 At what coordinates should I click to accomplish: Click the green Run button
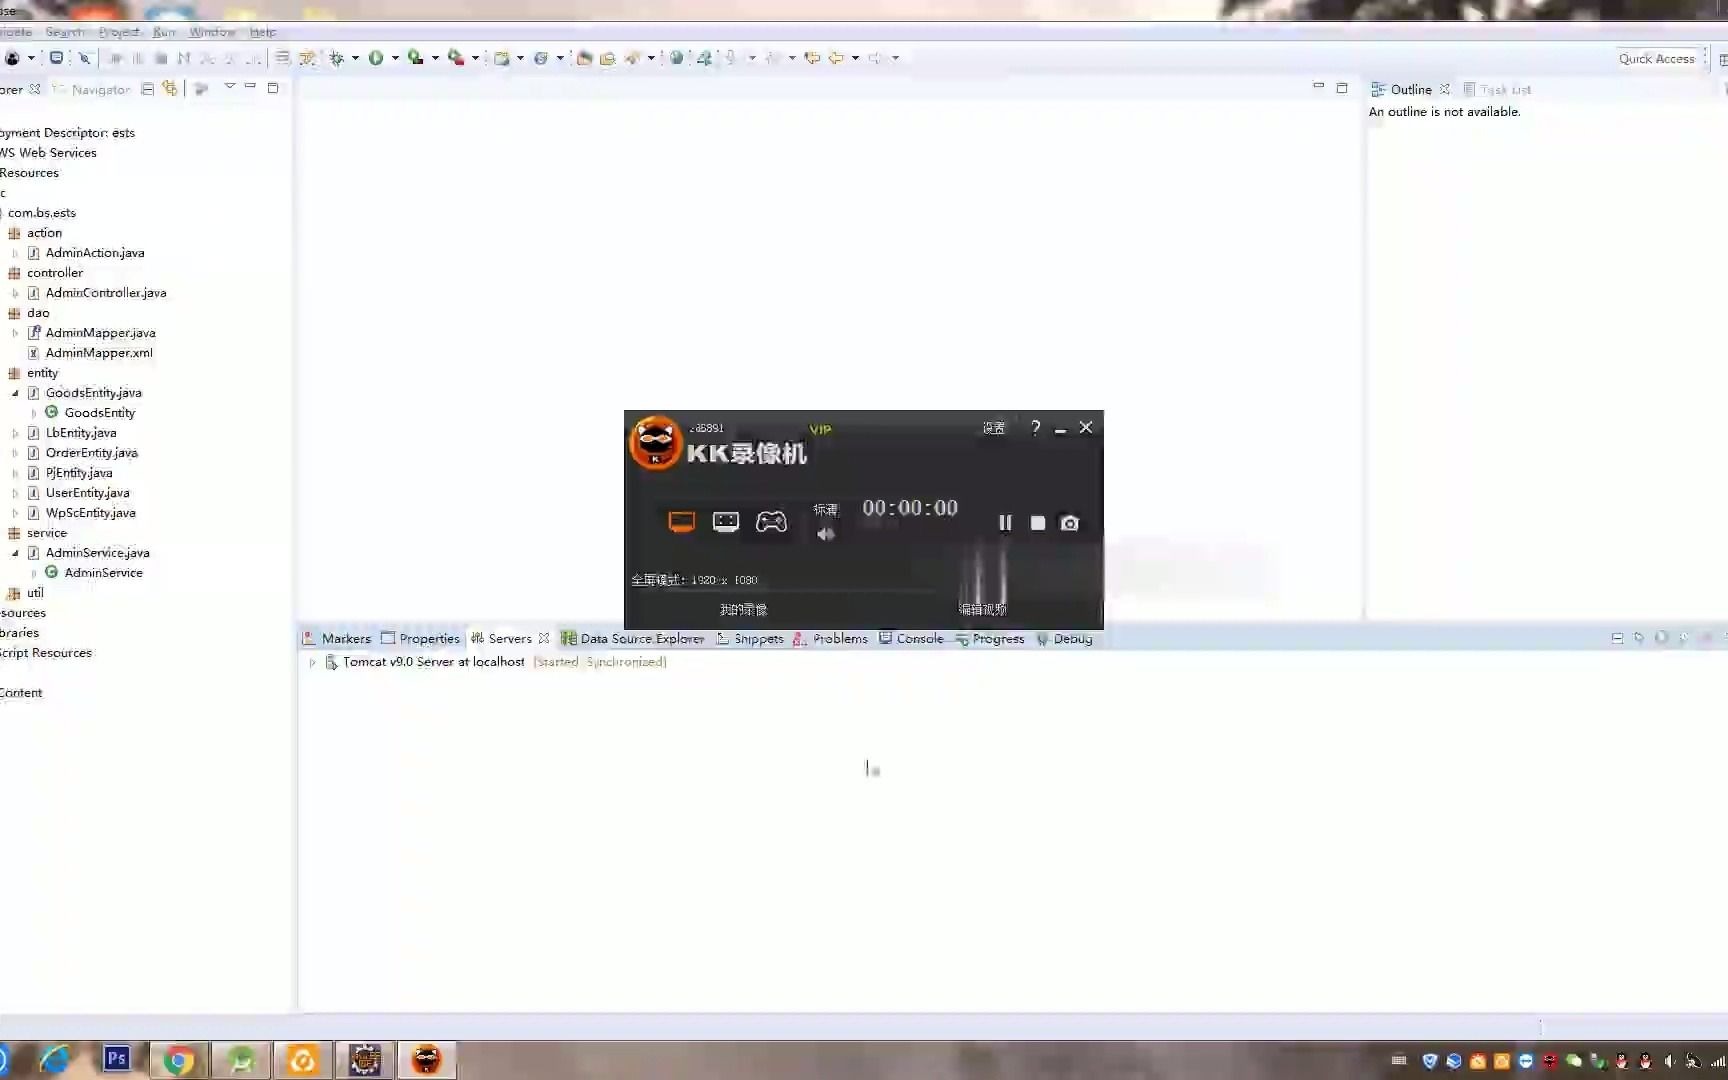click(376, 58)
